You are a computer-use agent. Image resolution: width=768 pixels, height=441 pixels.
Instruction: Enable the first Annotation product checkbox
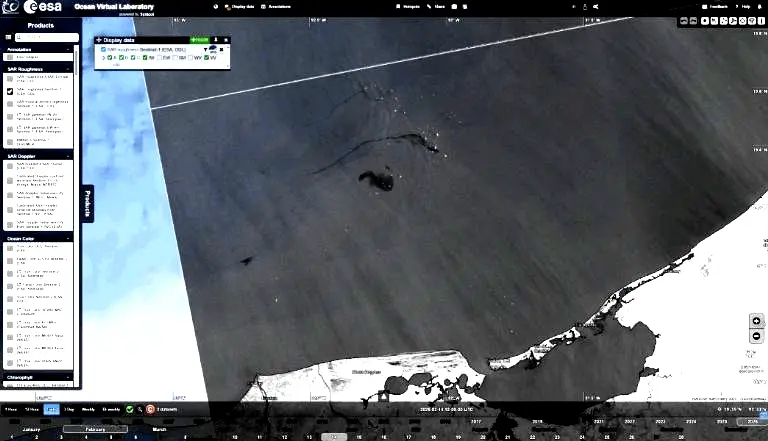click(10, 57)
